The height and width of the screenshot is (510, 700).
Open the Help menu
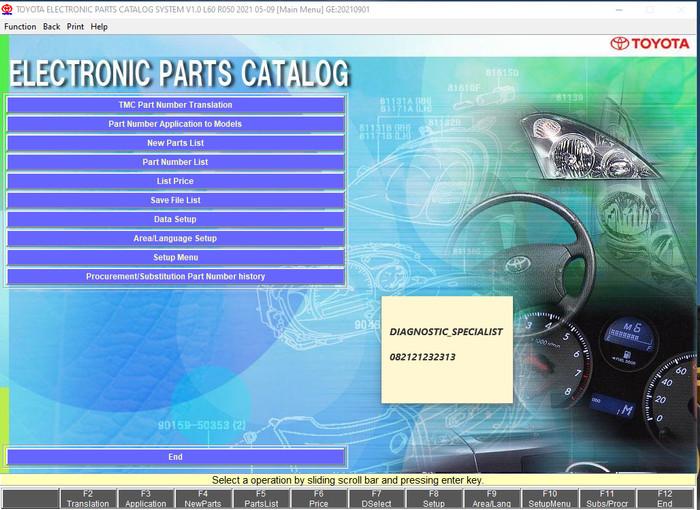click(x=99, y=27)
